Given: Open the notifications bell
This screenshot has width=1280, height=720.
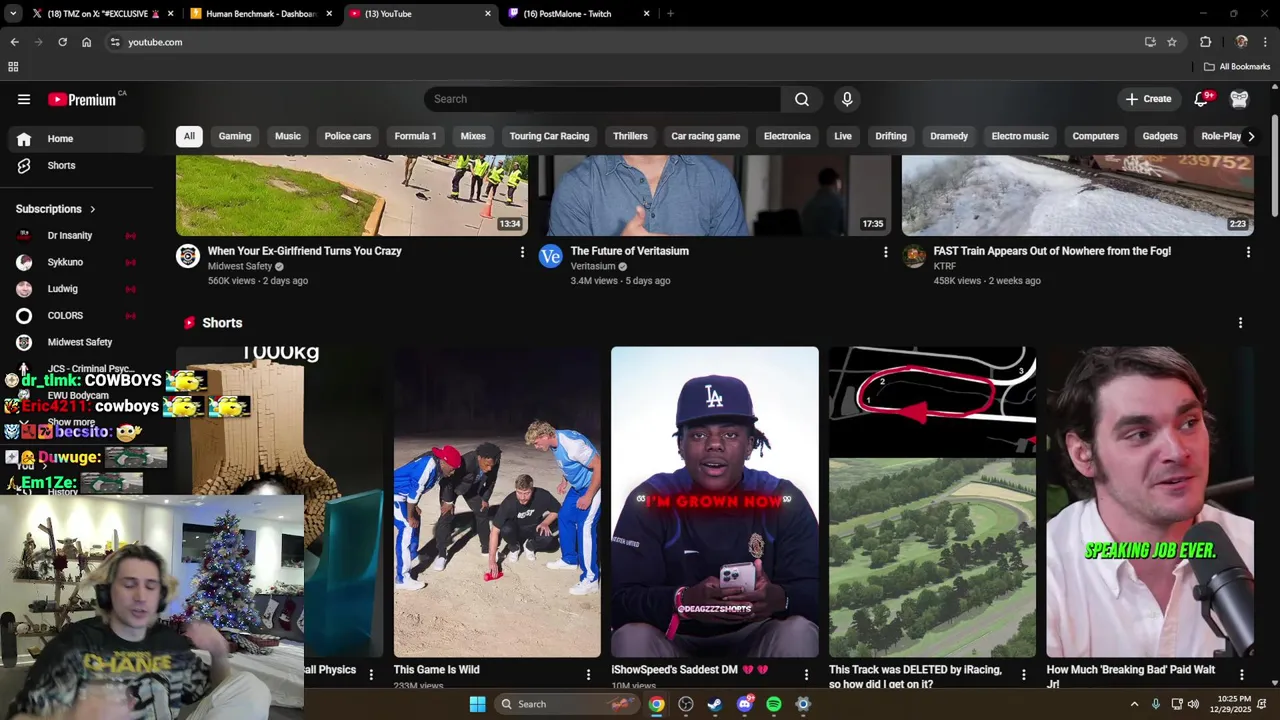Looking at the screenshot, I should [x=1201, y=99].
